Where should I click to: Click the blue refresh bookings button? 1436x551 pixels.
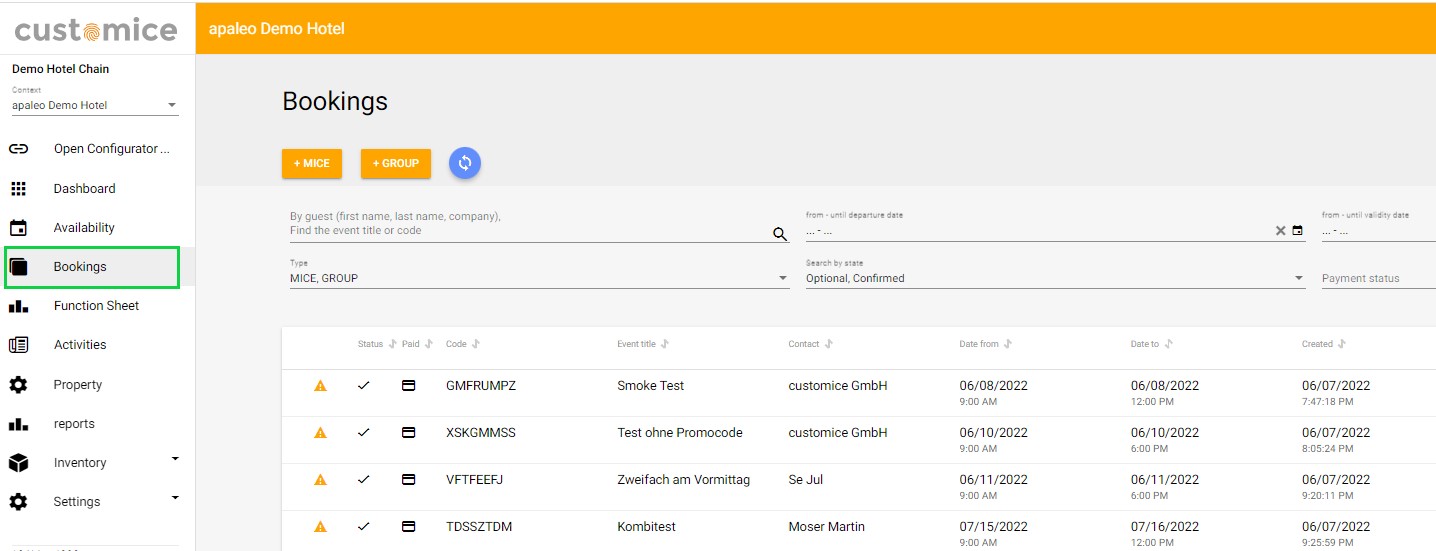click(x=465, y=163)
